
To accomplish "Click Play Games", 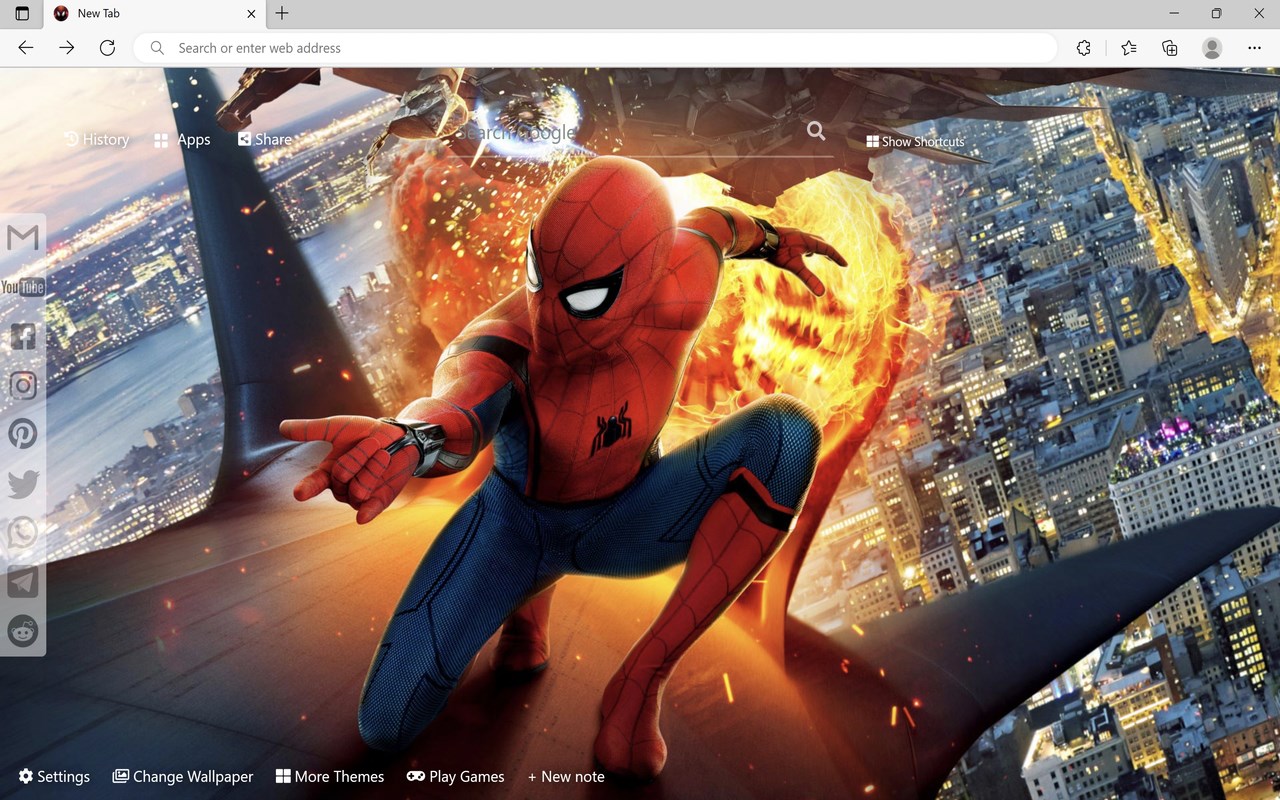I will coord(456,776).
